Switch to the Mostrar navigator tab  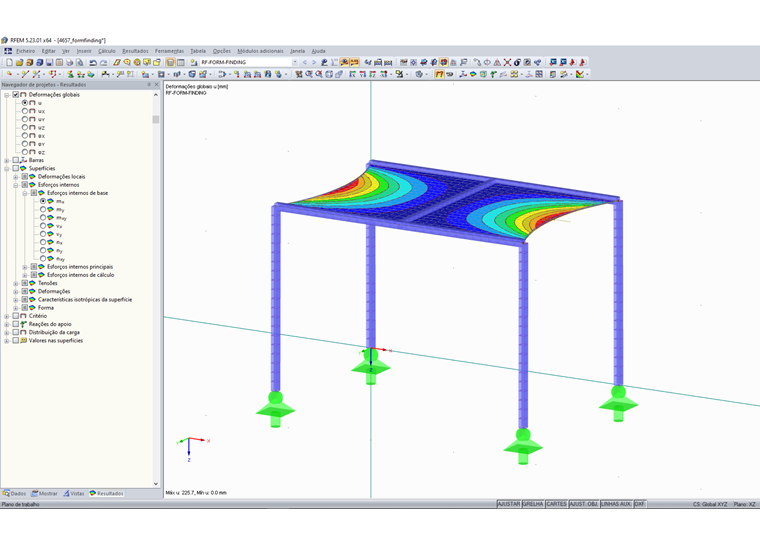point(44,493)
